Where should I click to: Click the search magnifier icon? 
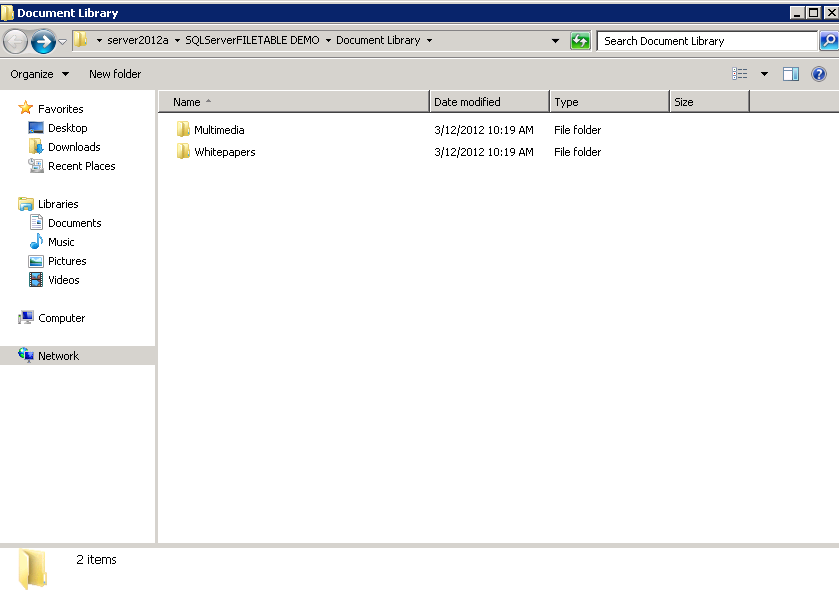pyautogui.click(x=828, y=41)
